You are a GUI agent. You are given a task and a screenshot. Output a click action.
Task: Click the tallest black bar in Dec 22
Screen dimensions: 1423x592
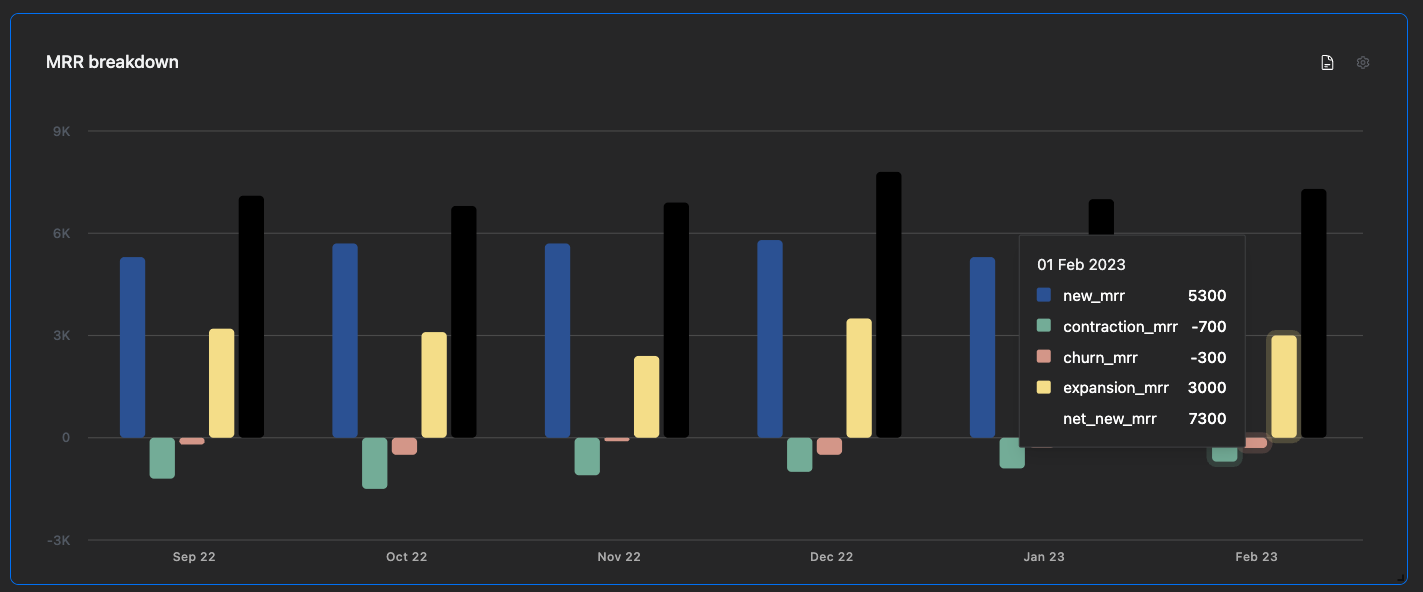tap(889, 304)
